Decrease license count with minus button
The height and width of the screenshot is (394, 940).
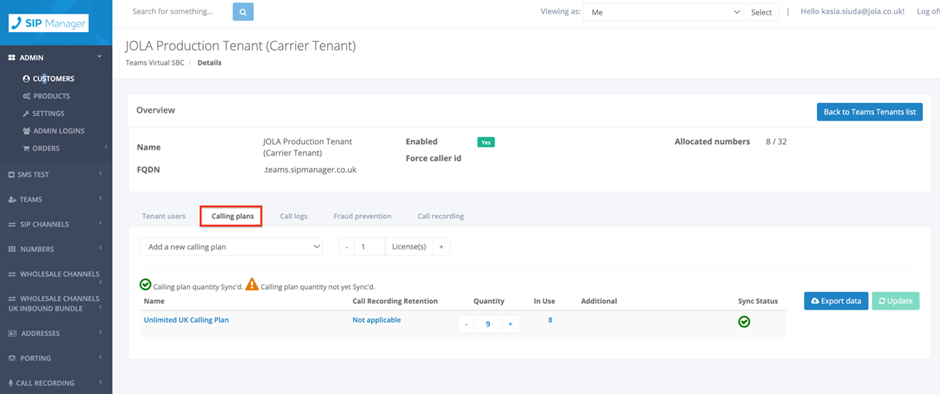click(347, 246)
